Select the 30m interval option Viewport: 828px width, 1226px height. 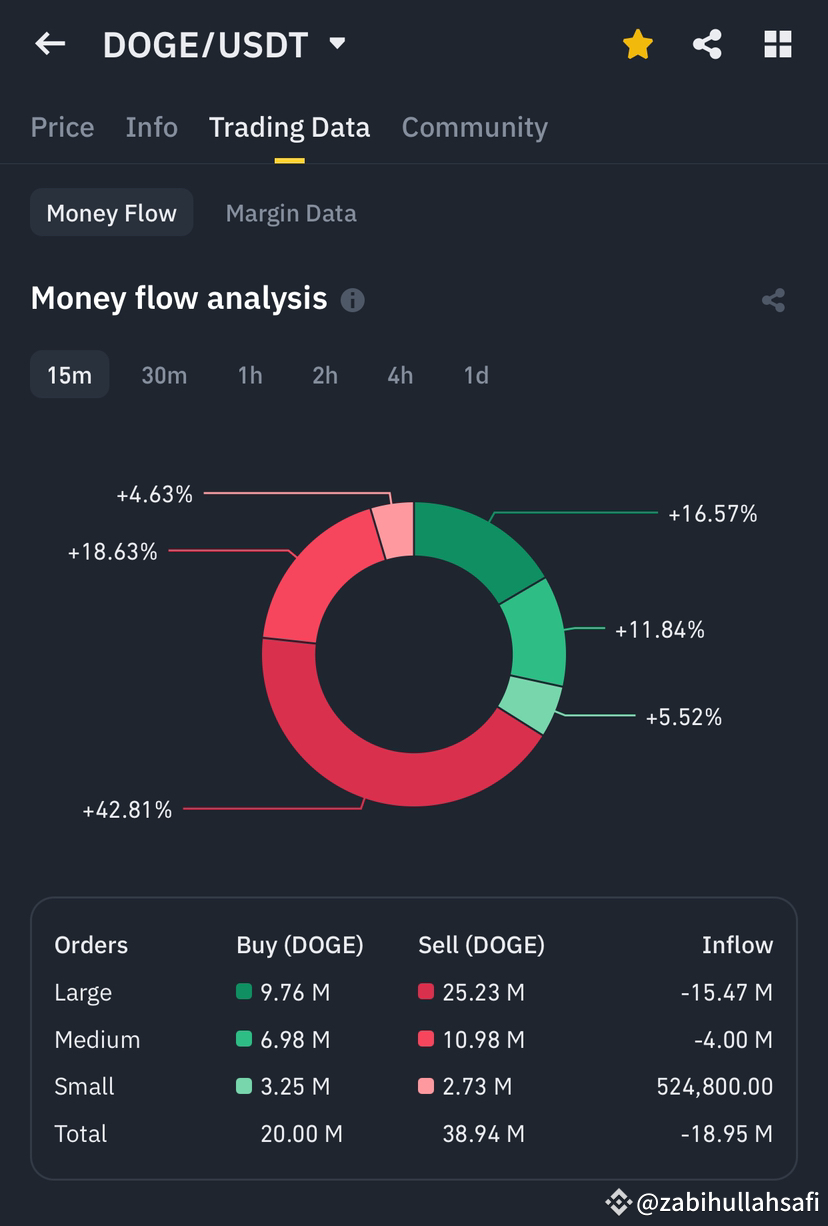tap(164, 375)
